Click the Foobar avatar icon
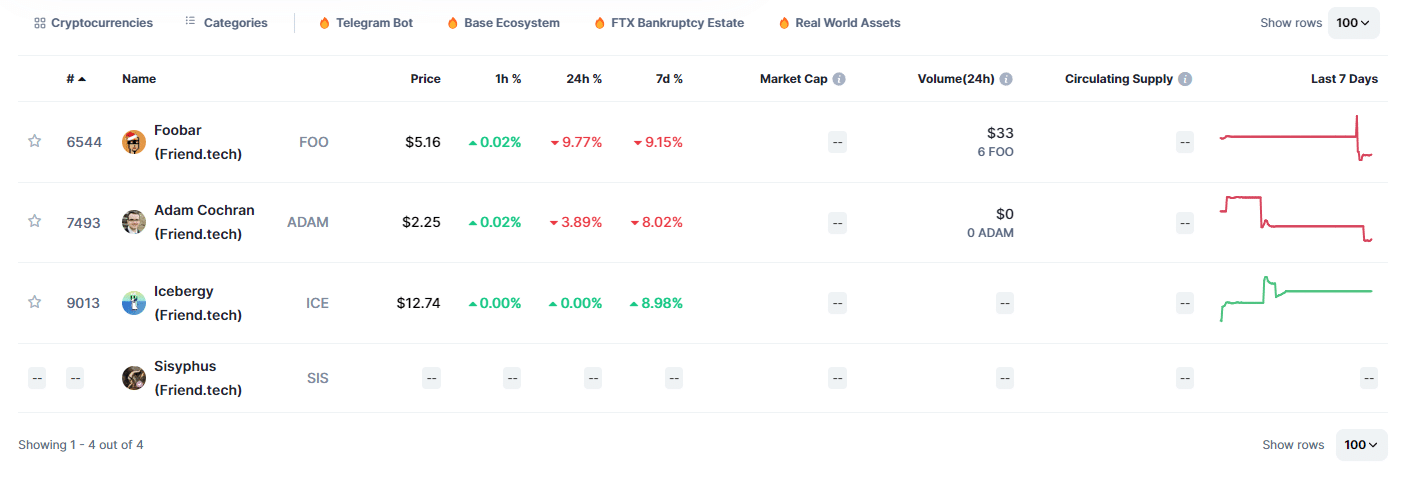1427x479 pixels. coord(134,142)
